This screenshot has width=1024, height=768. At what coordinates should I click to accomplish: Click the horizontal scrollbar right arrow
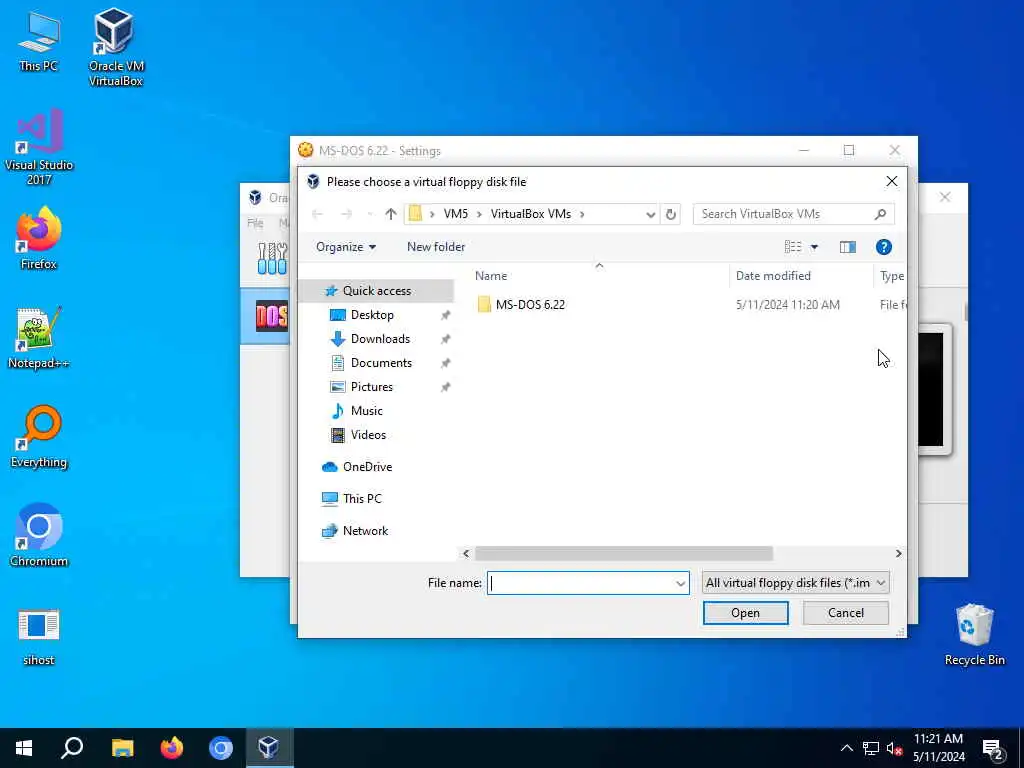pyautogui.click(x=899, y=554)
